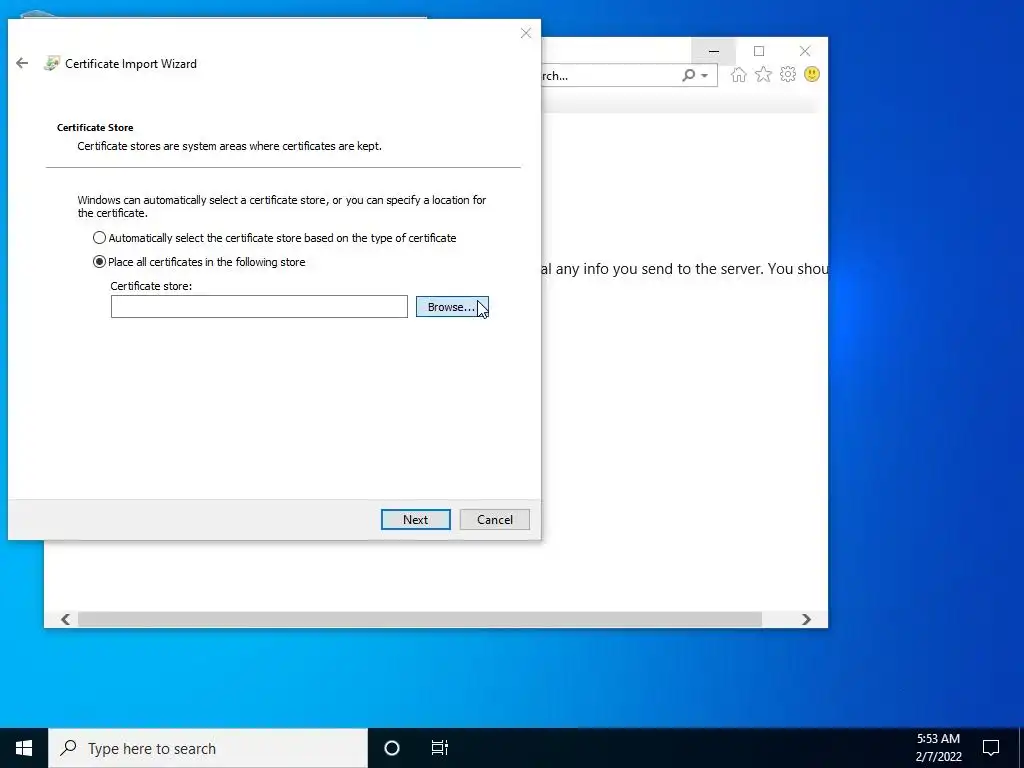
Task: Open browser Tools gear icon
Action: [x=788, y=74]
